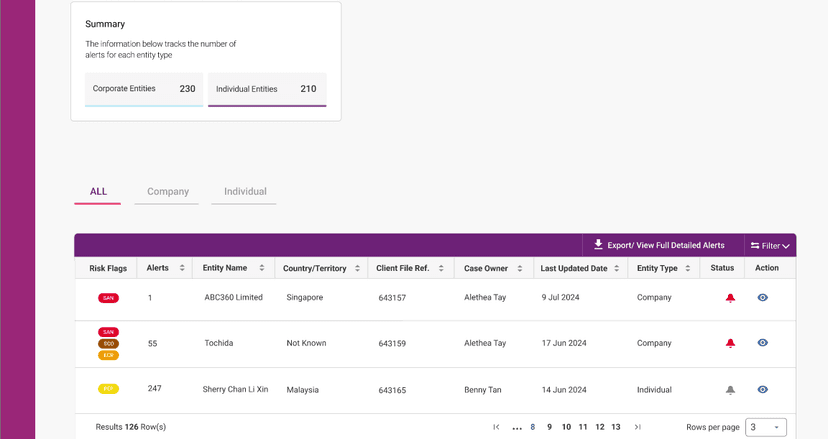Click SAN risk flag badge in Tochida row
Screen dimensions: 828x439
(108, 332)
